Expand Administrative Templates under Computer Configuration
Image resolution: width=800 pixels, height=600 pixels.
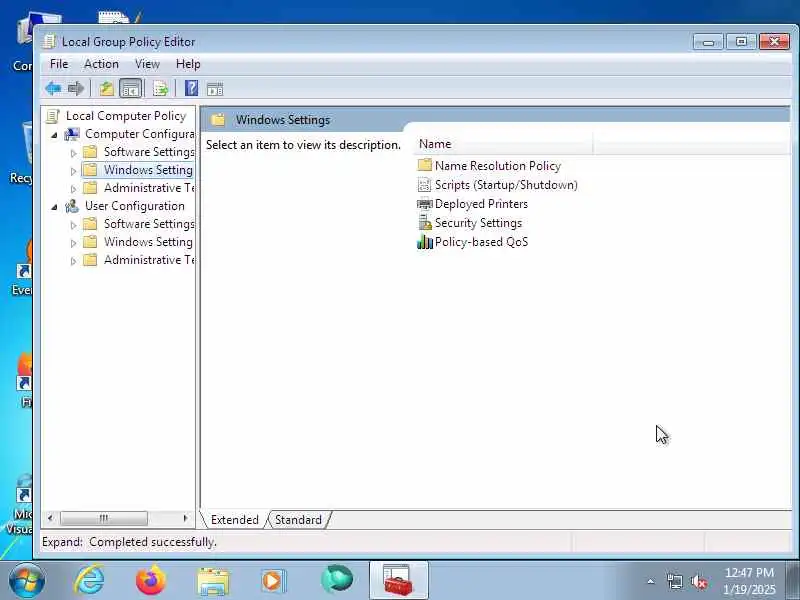click(73, 189)
